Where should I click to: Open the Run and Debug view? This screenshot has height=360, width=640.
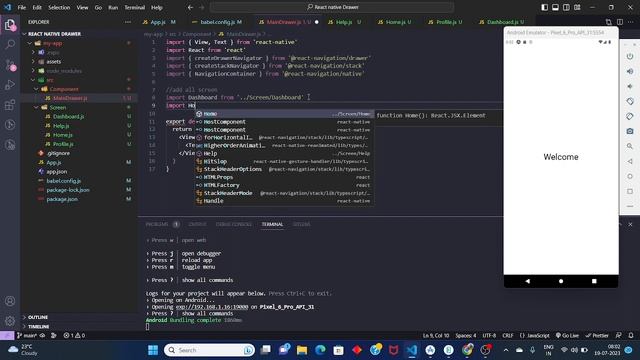(x=10, y=85)
